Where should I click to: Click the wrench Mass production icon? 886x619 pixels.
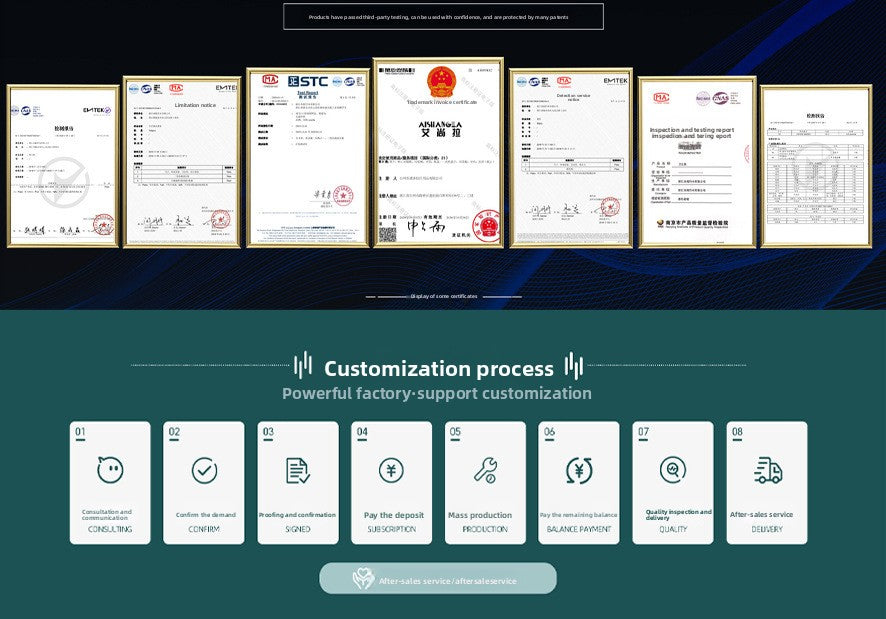485,470
